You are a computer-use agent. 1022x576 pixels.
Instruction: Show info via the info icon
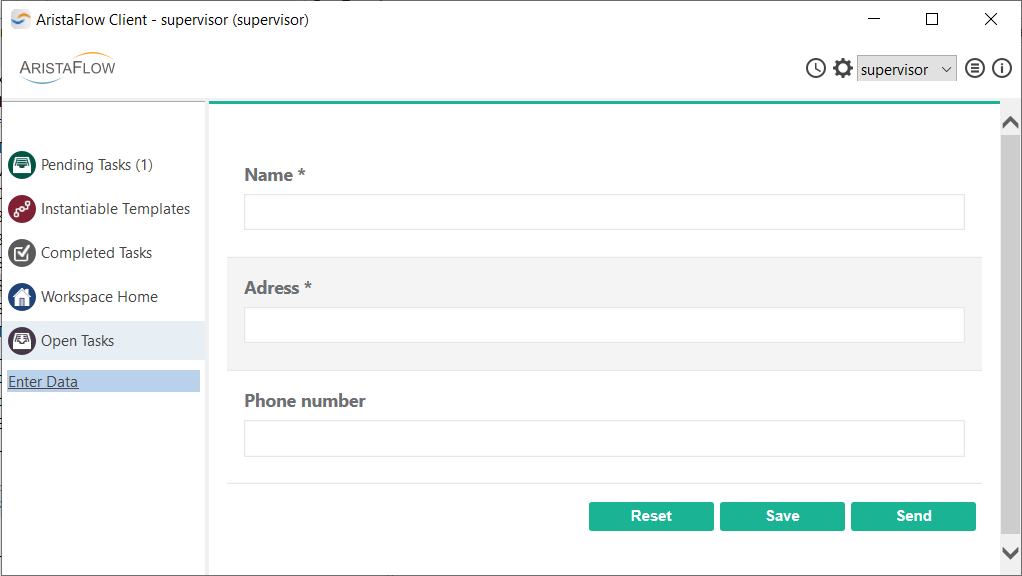[x=1002, y=68]
